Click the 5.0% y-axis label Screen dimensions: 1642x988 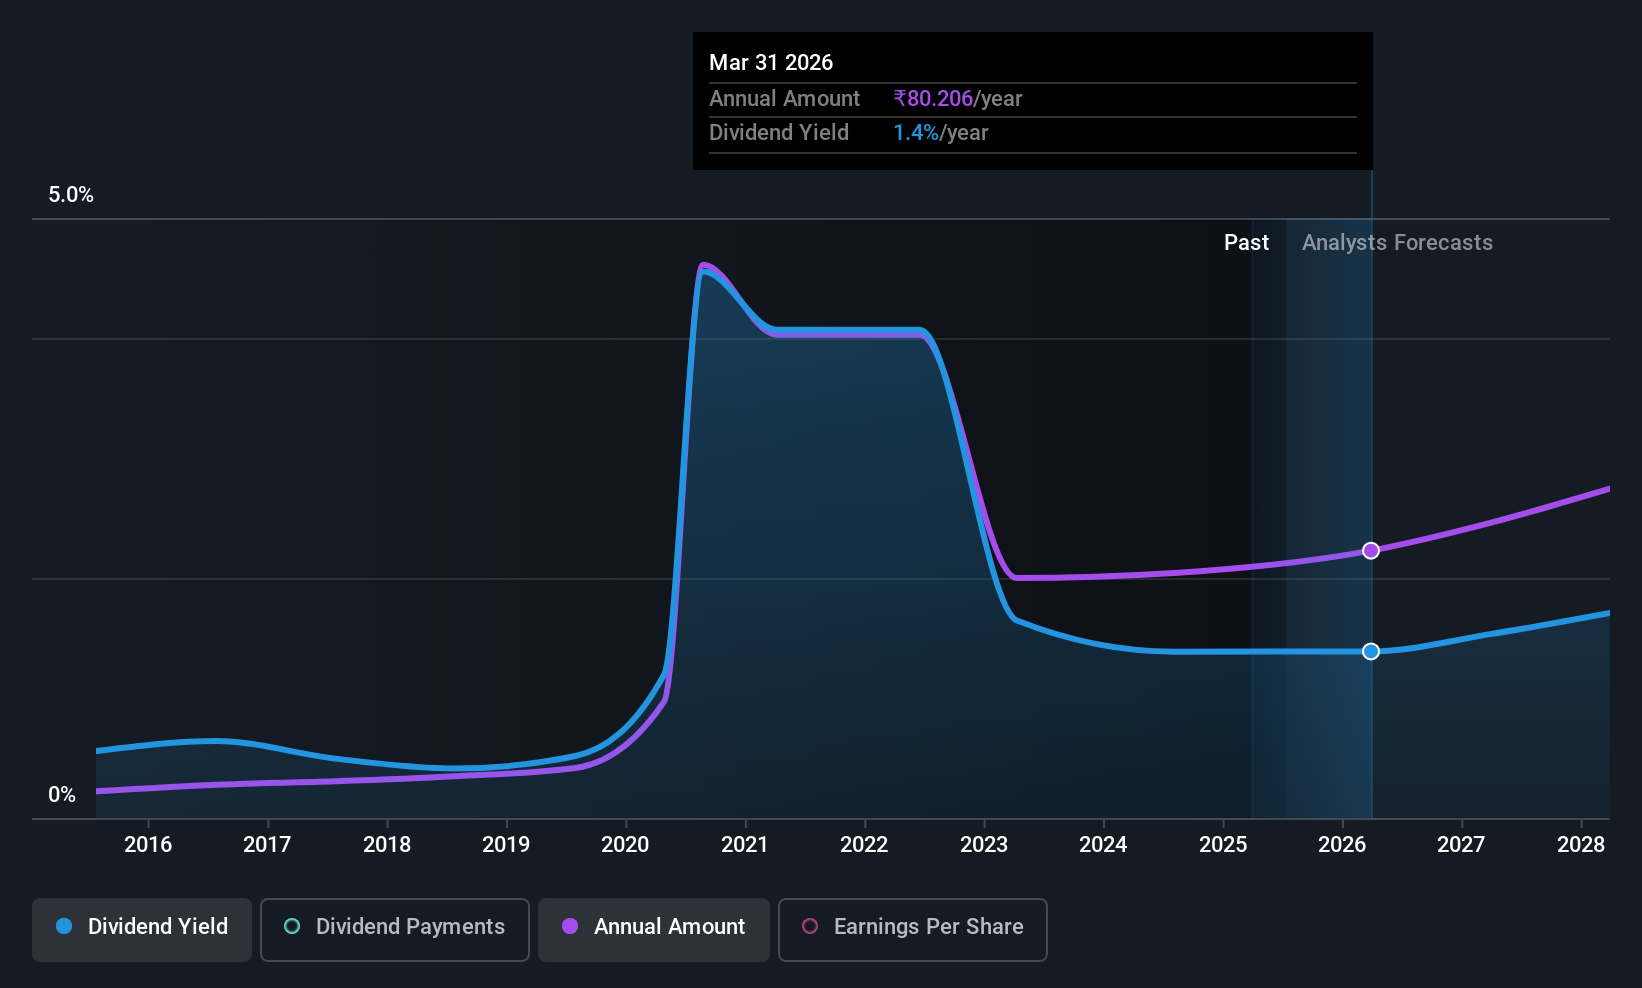pos(71,195)
